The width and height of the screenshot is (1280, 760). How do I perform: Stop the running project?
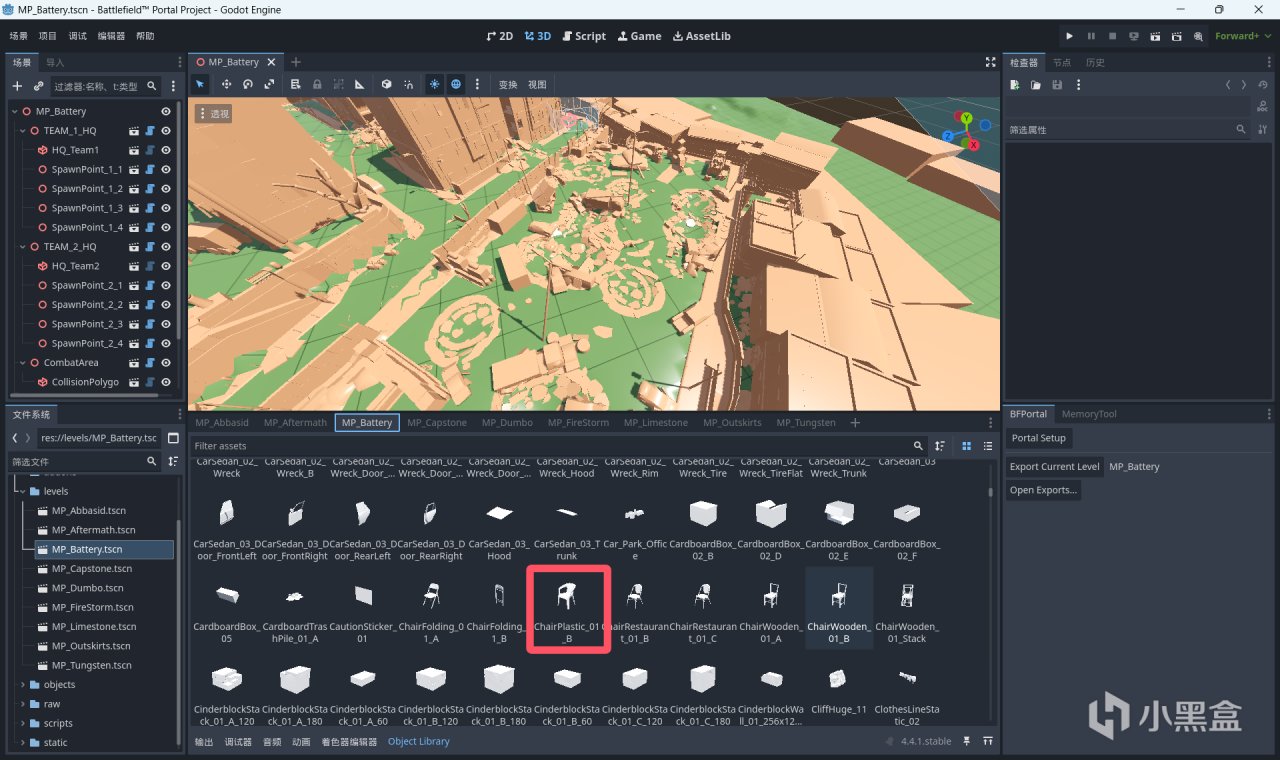pos(1112,36)
